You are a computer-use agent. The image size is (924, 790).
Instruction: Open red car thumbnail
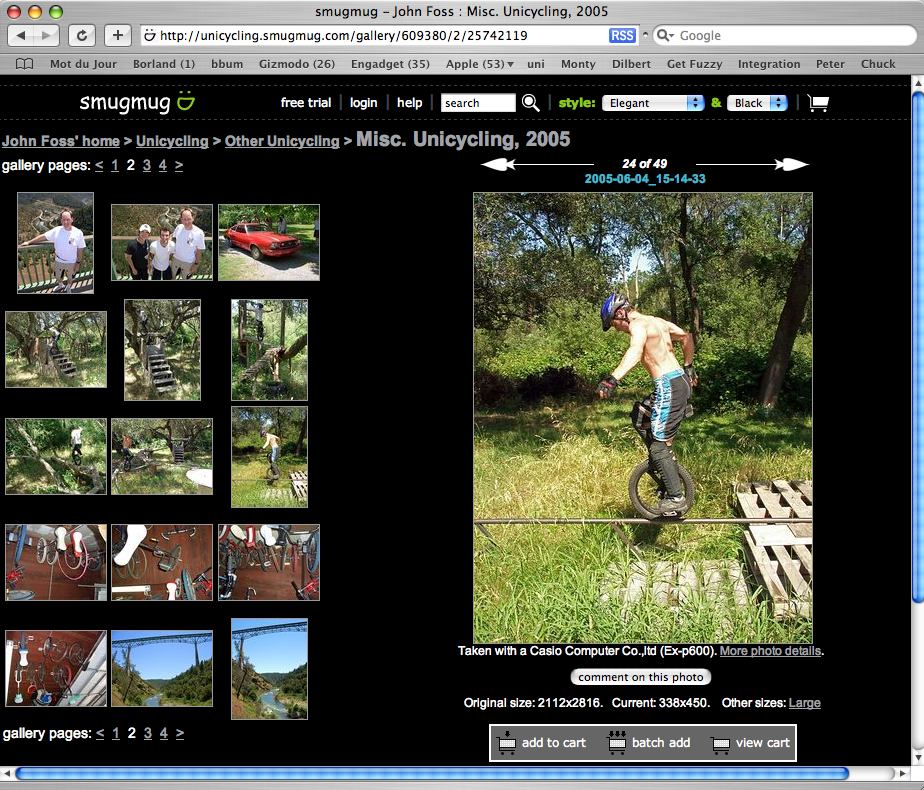[269, 242]
